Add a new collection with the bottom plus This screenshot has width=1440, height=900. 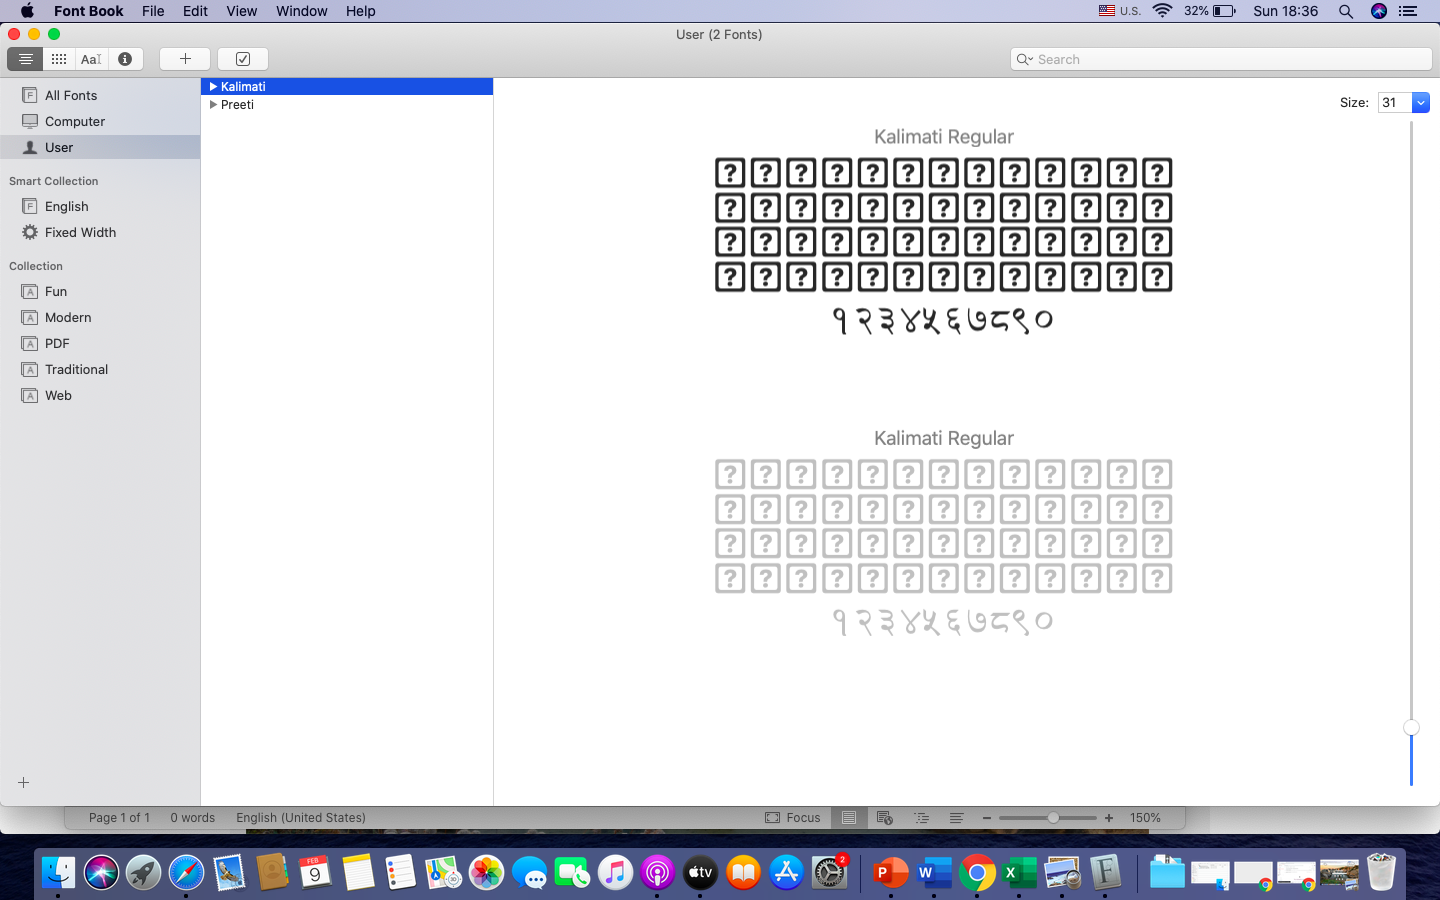[x=24, y=782]
